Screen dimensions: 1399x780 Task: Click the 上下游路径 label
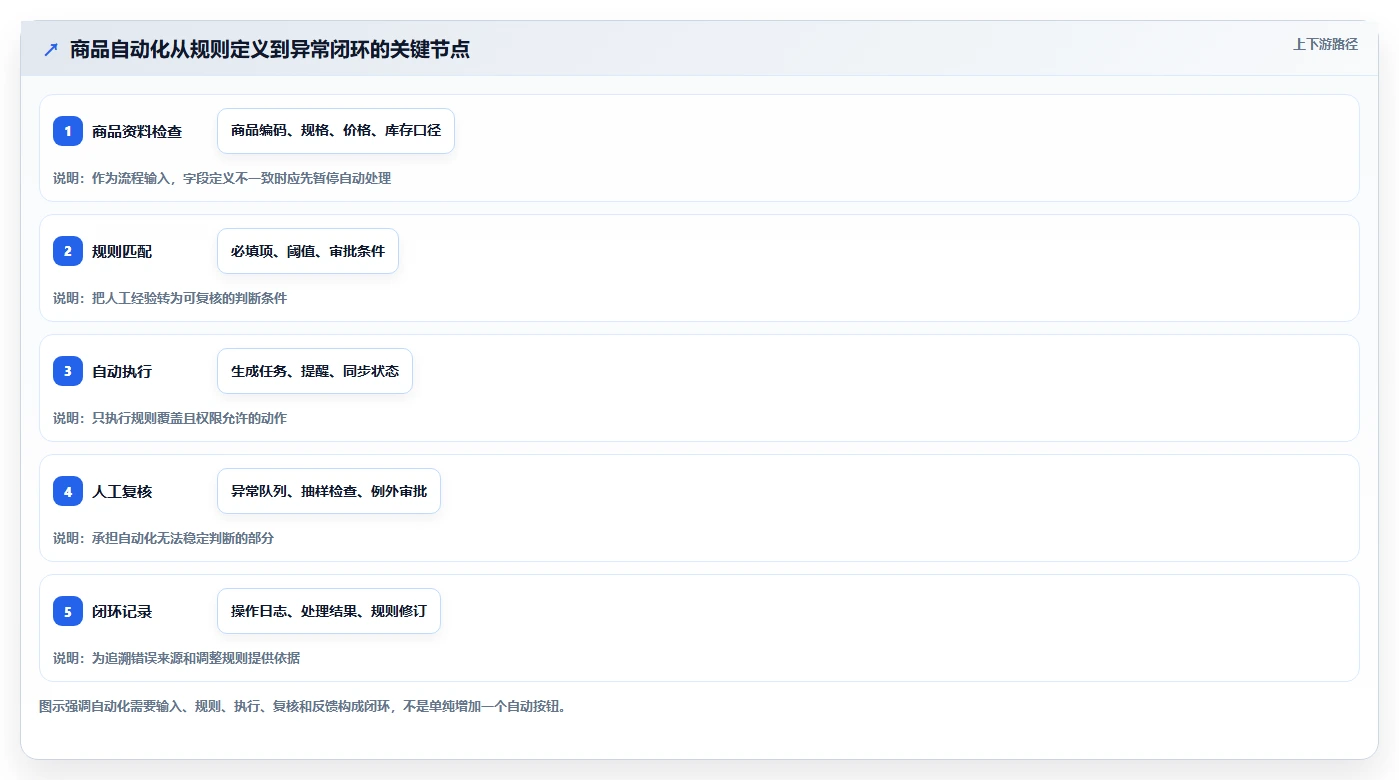tap(1325, 44)
